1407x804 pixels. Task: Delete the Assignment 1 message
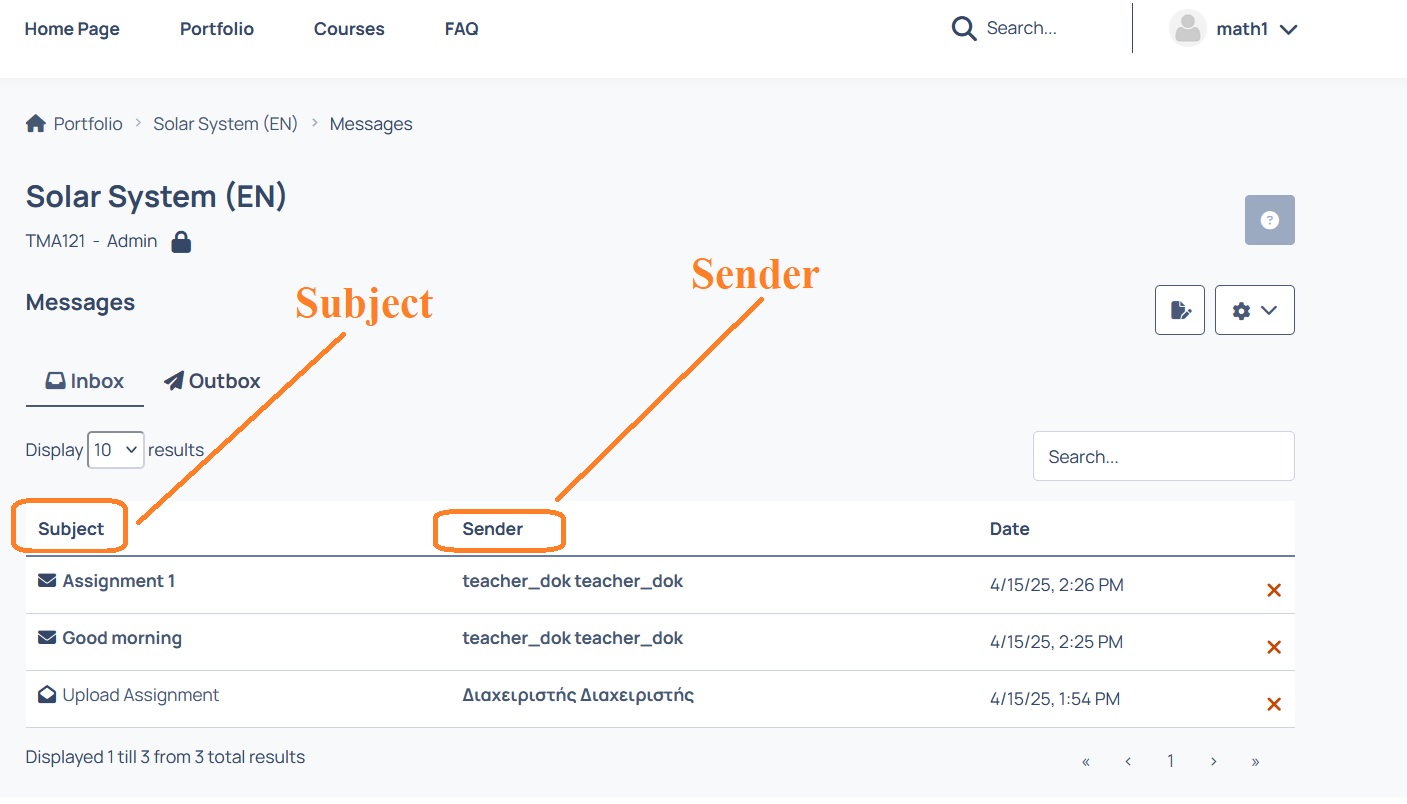point(1273,590)
